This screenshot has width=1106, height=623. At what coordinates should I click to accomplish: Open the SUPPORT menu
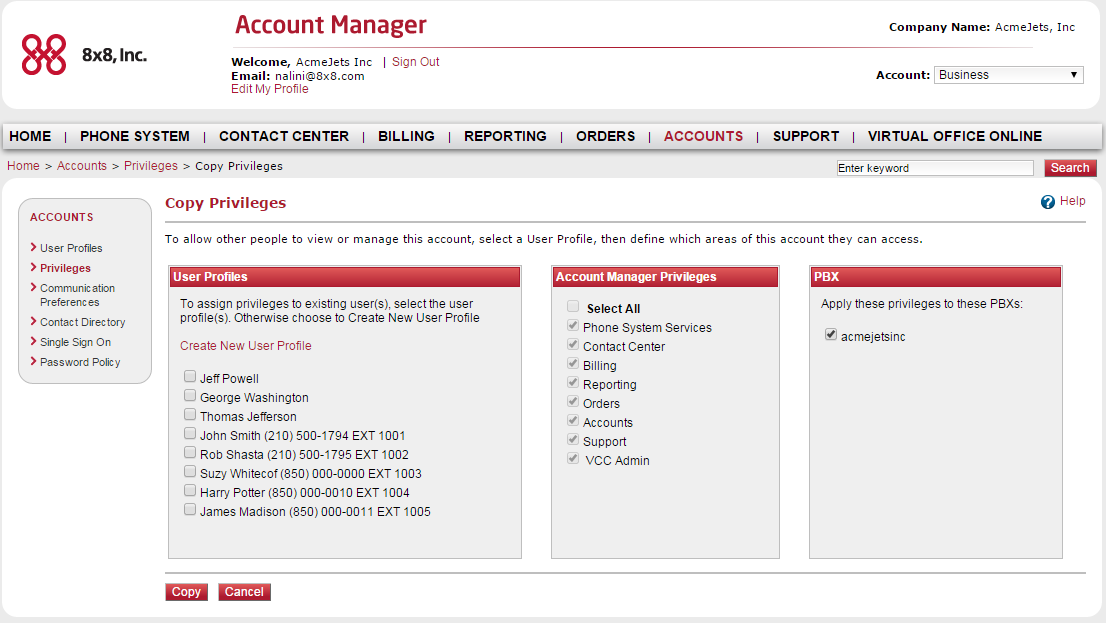(x=806, y=136)
